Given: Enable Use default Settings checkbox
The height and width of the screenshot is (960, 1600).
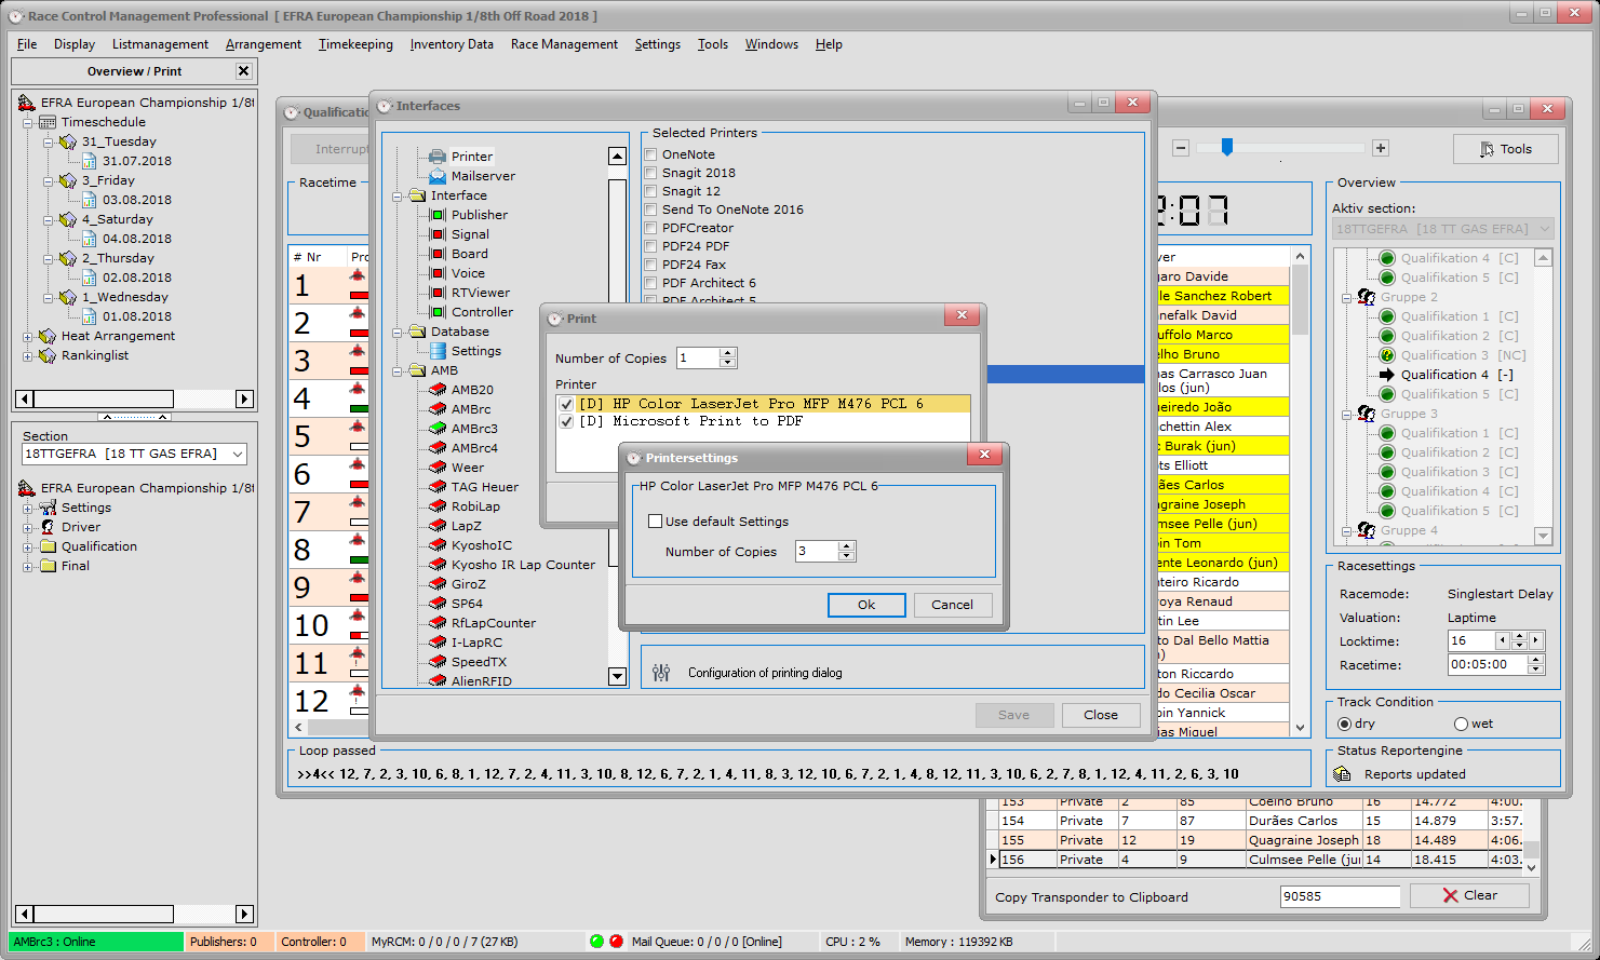Looking at the screenshot, I should point(656,521).
